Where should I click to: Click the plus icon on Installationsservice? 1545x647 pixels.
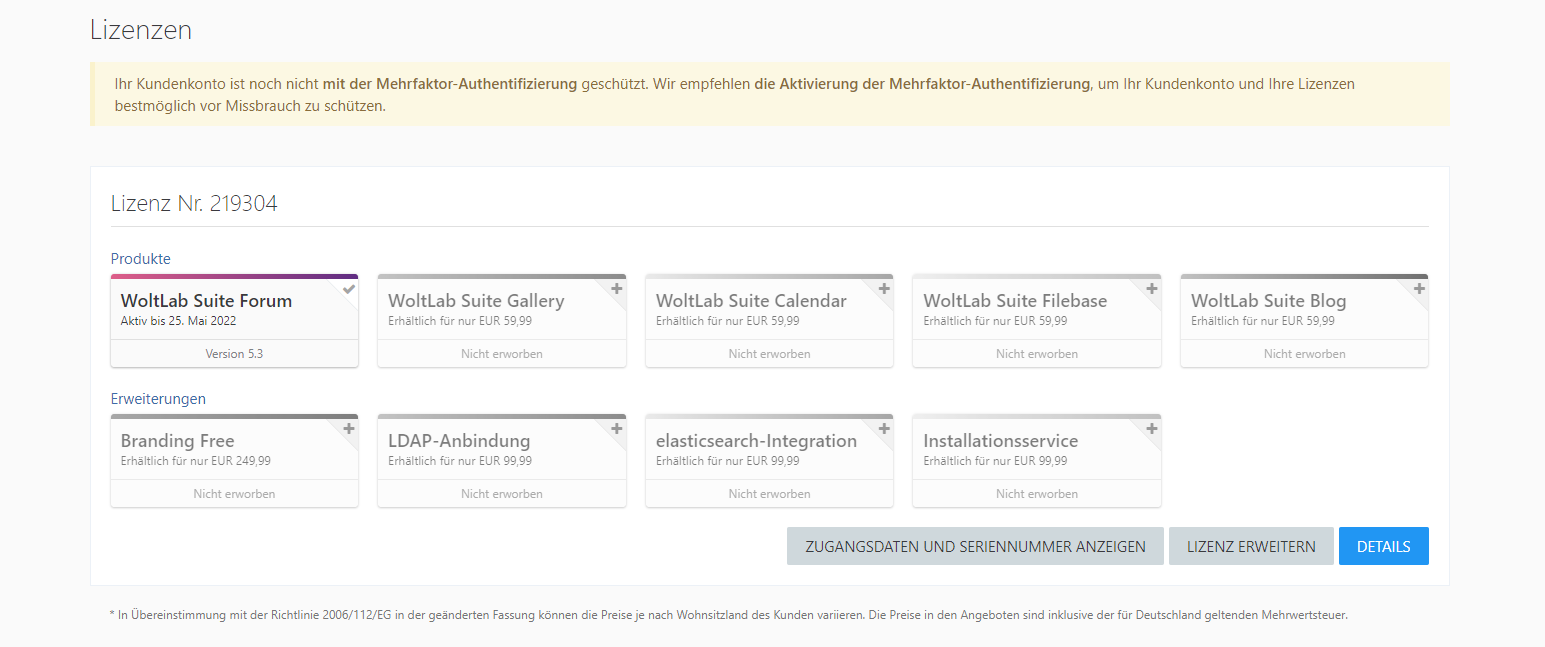1151,429
